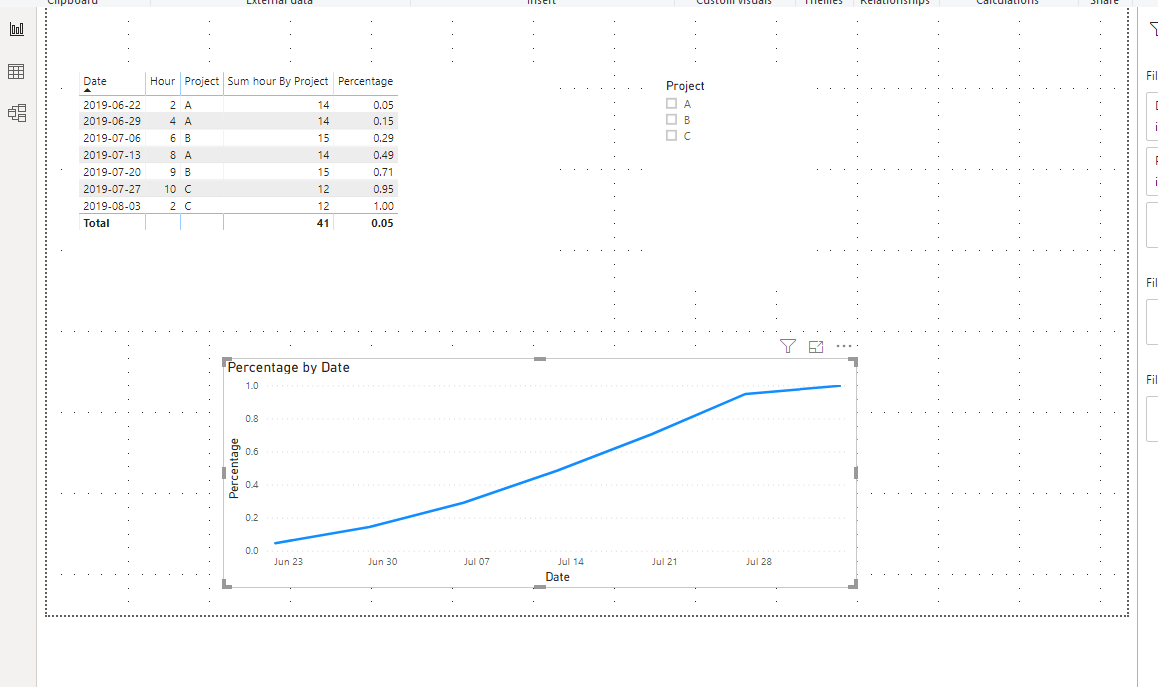Click the Jul 21 axis label
Screen dimensions: 1158x687
coord(664,561)
